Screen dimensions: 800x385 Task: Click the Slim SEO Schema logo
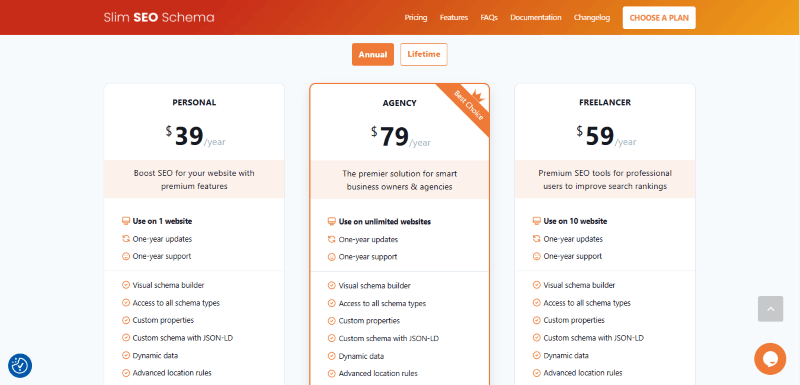(159, 17)
